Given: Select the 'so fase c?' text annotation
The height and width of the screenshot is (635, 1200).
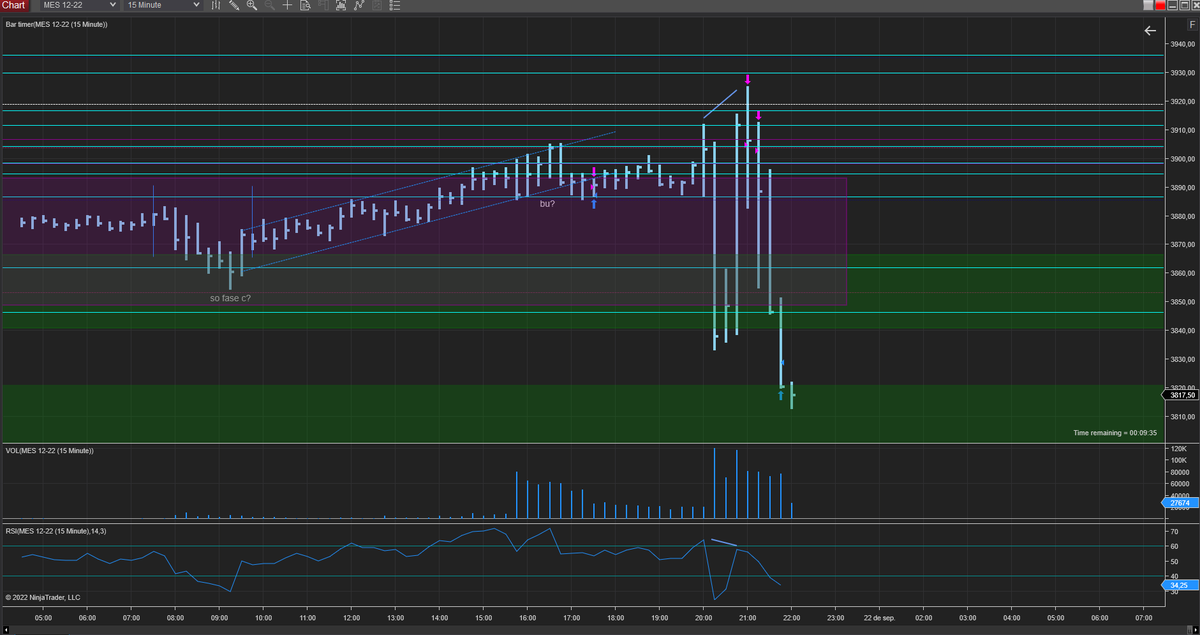Looking at the screenshot, I should pyautogui.click(x=230, y=298).
